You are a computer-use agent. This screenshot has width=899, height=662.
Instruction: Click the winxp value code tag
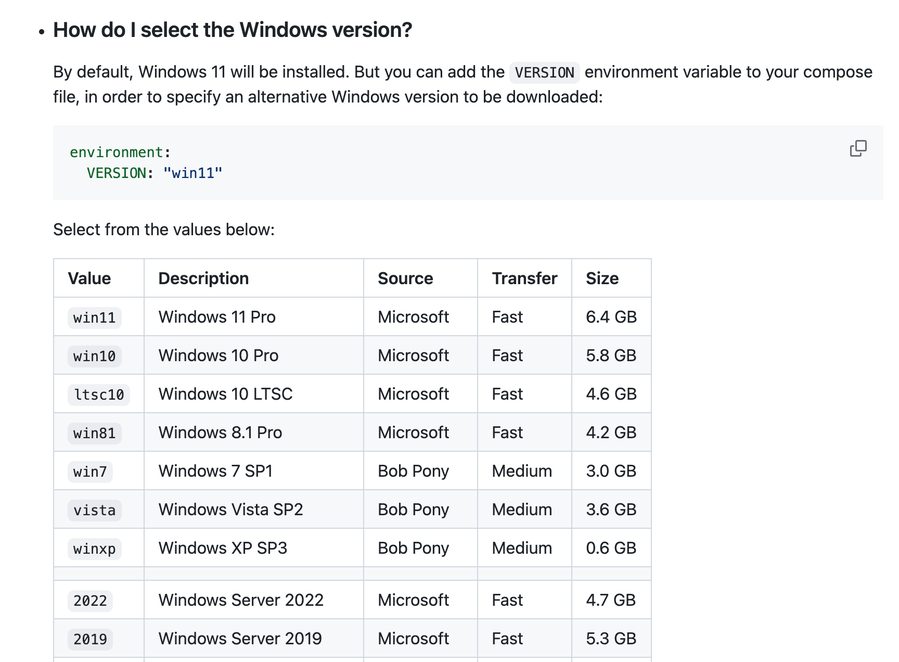pyautogui.click(x=94, y=549)
